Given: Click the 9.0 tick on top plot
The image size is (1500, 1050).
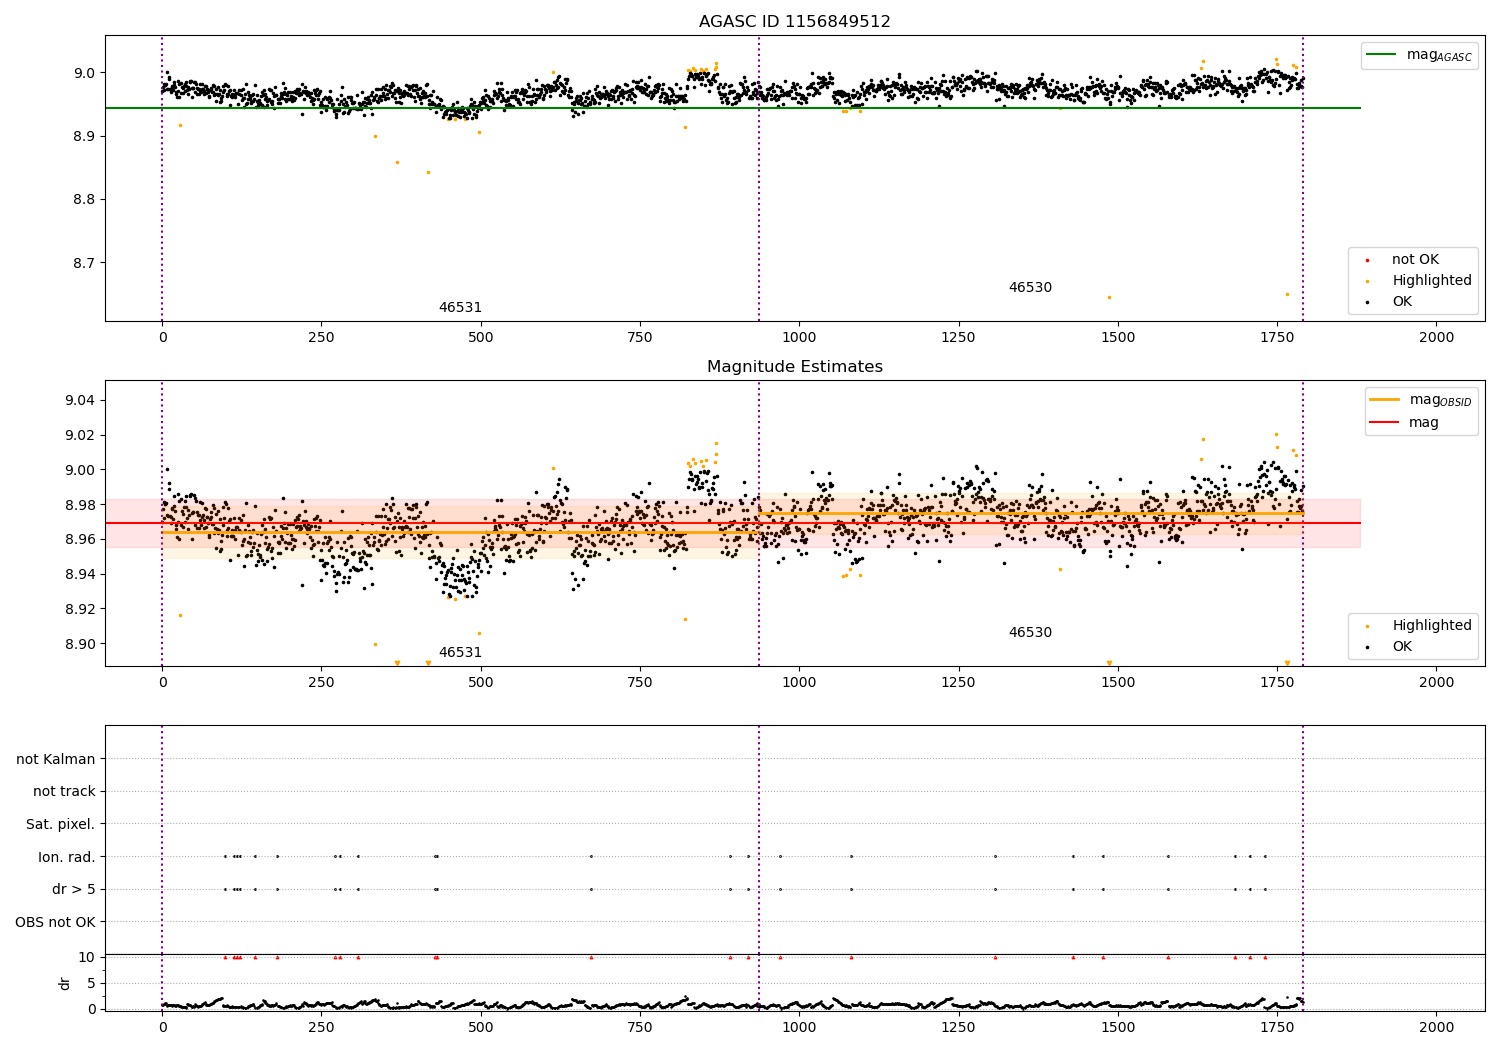Looking at the screenshot, I should click(84, 73).
